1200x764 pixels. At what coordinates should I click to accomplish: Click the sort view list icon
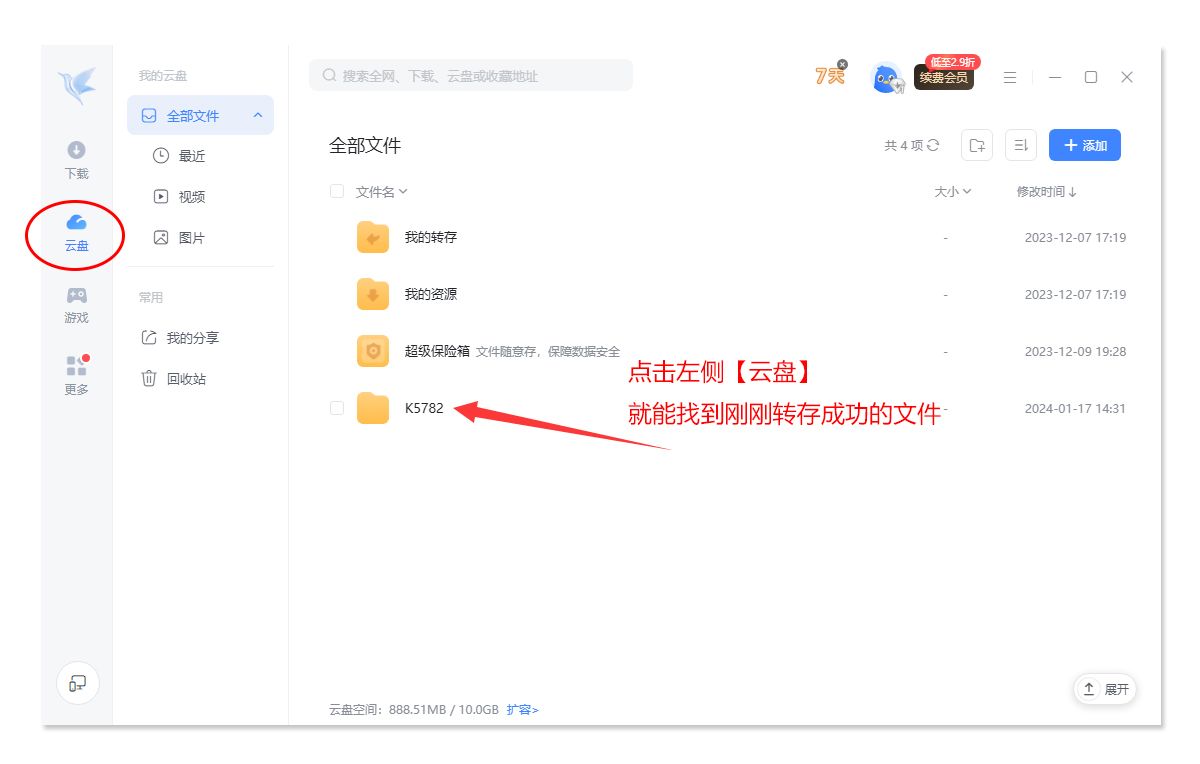(x=1020, y=145)
